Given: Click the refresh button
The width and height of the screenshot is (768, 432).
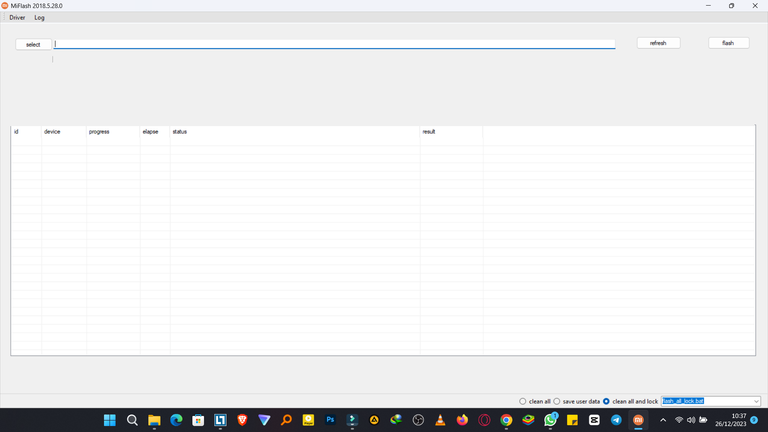Looking at the screenshot, I should (658, 43).
